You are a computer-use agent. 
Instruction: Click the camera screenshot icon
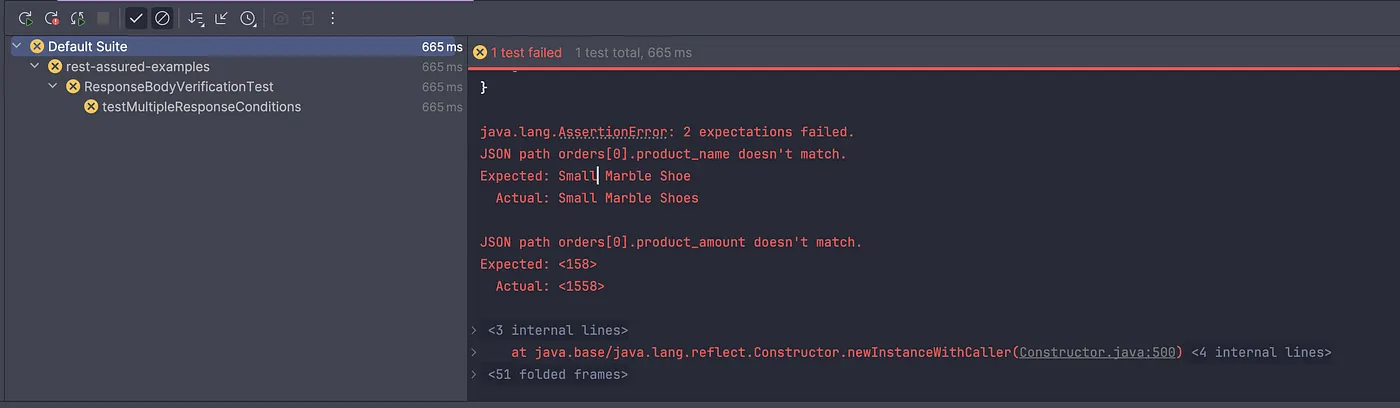click(x=281, y=18)
